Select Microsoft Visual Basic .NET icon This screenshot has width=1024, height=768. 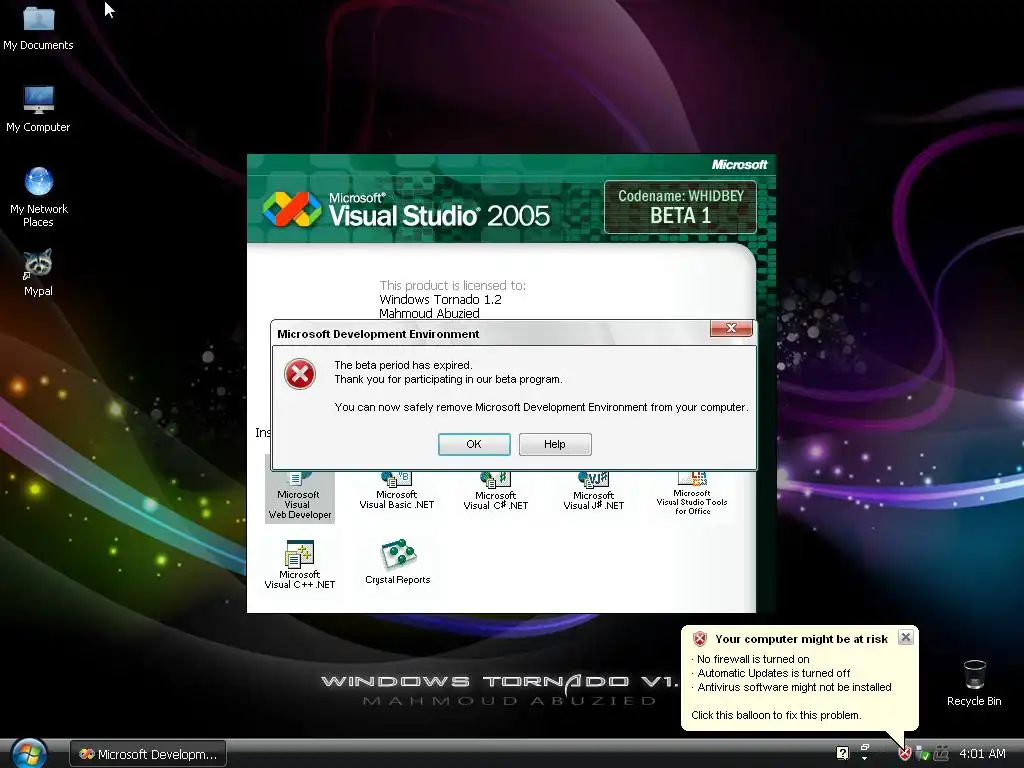click(396, 490)
